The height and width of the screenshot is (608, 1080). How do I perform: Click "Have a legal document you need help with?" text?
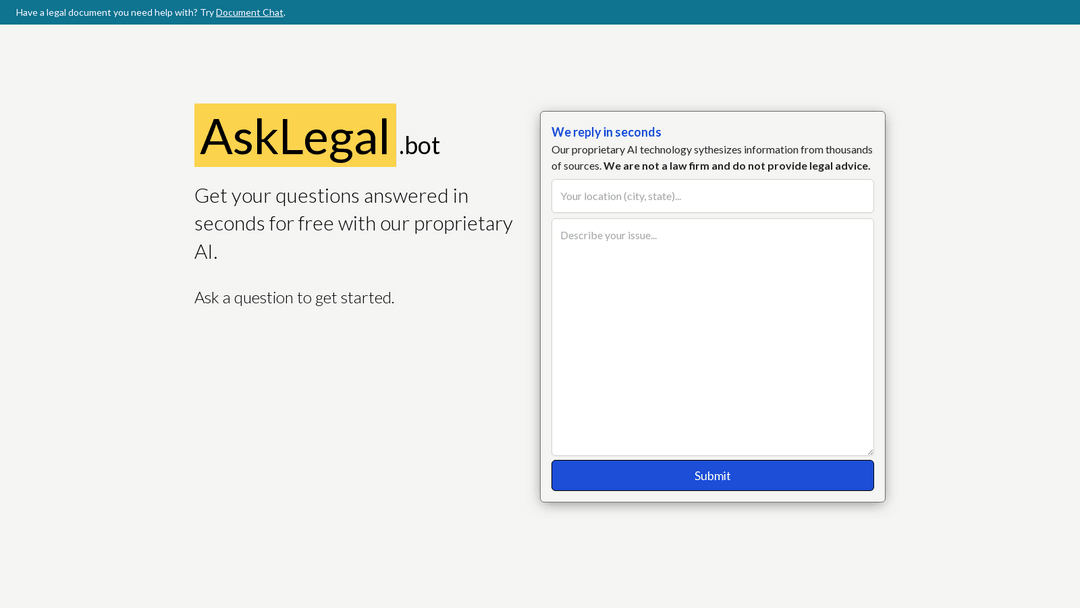tap(103, 12)
